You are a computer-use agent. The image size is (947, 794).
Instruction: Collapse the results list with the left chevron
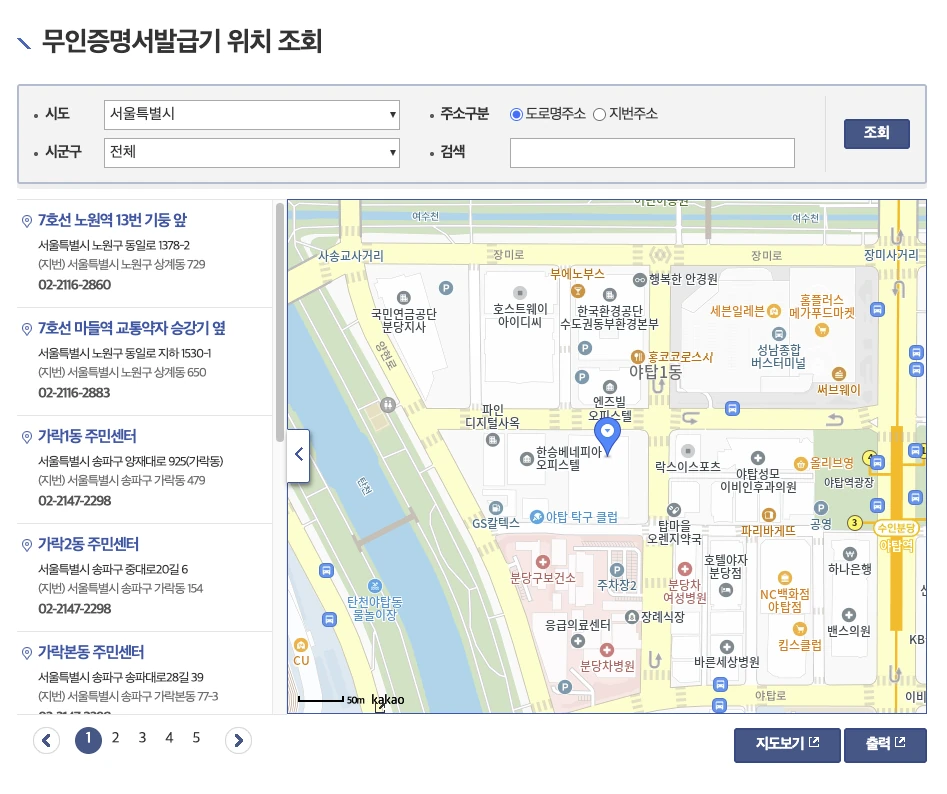pyautogui.click(x=298, y=455)
